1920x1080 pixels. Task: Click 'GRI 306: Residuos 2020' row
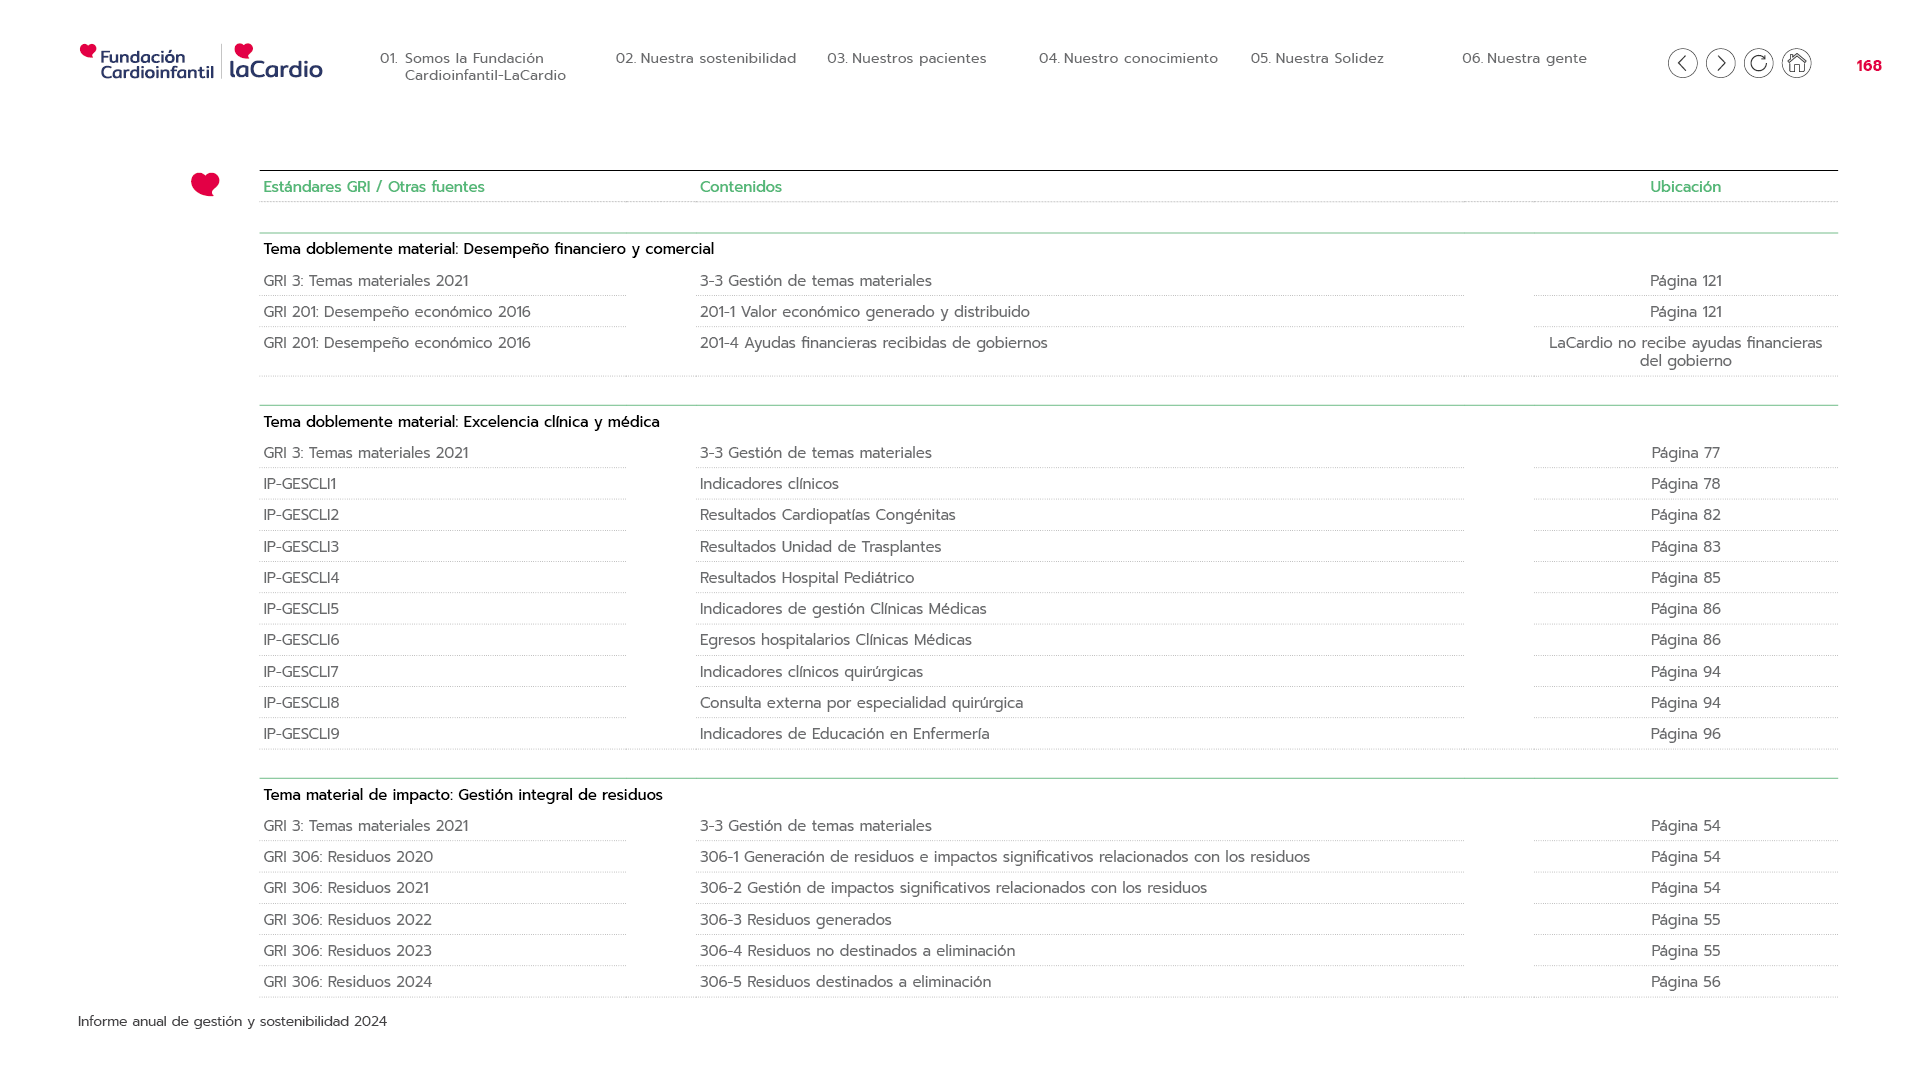pyautogui.click(x=348, y=857)
